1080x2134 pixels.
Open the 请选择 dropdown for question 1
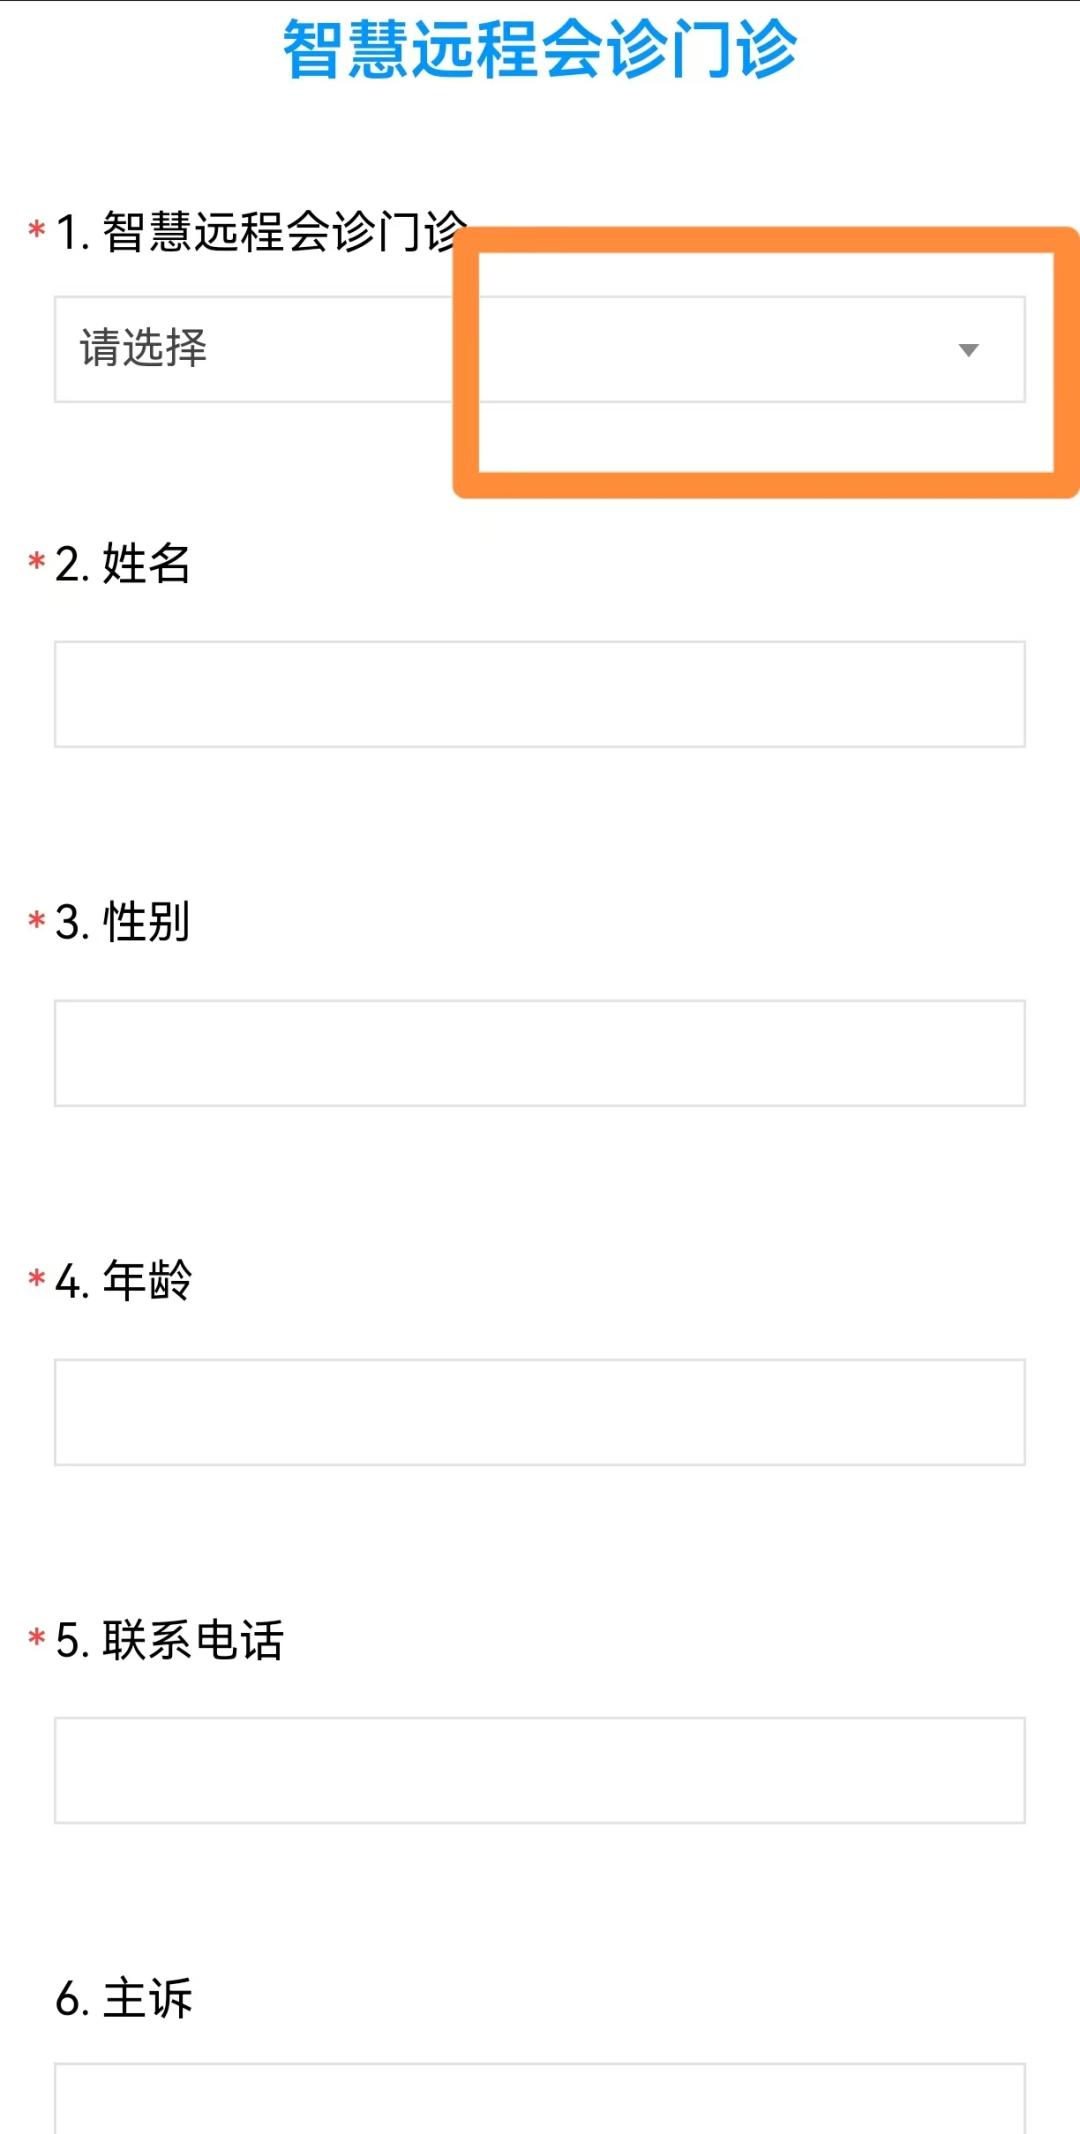(540, 349)
